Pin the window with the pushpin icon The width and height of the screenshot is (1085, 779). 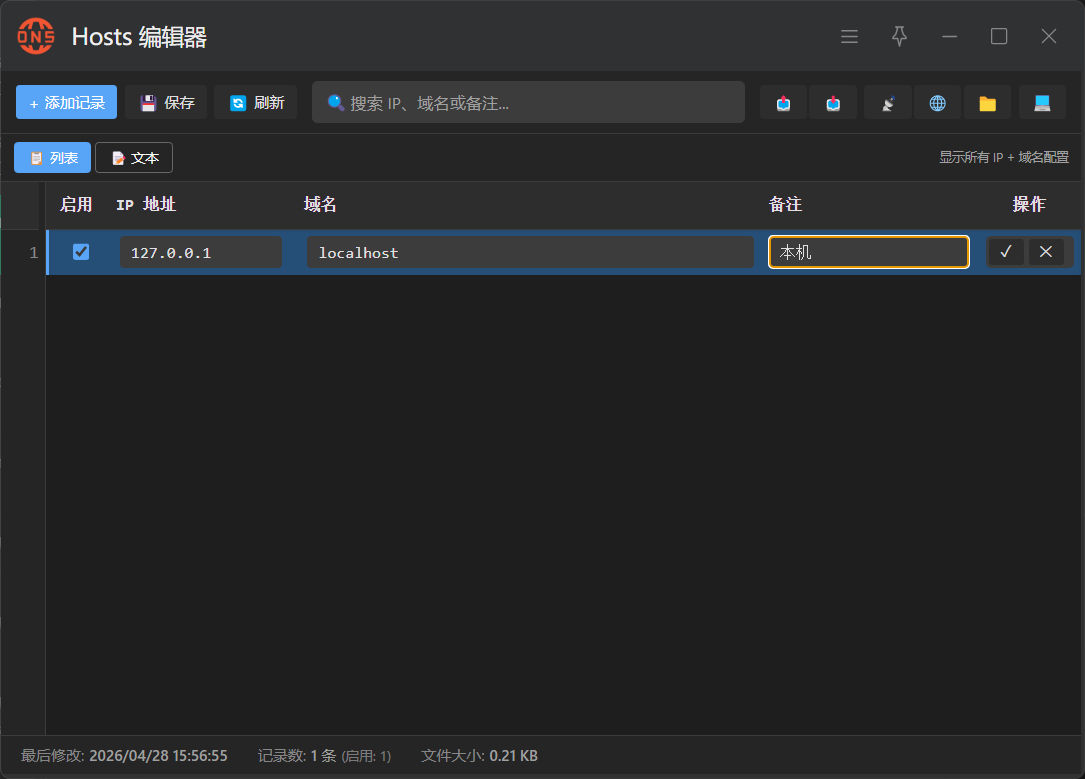pos(899,37)
